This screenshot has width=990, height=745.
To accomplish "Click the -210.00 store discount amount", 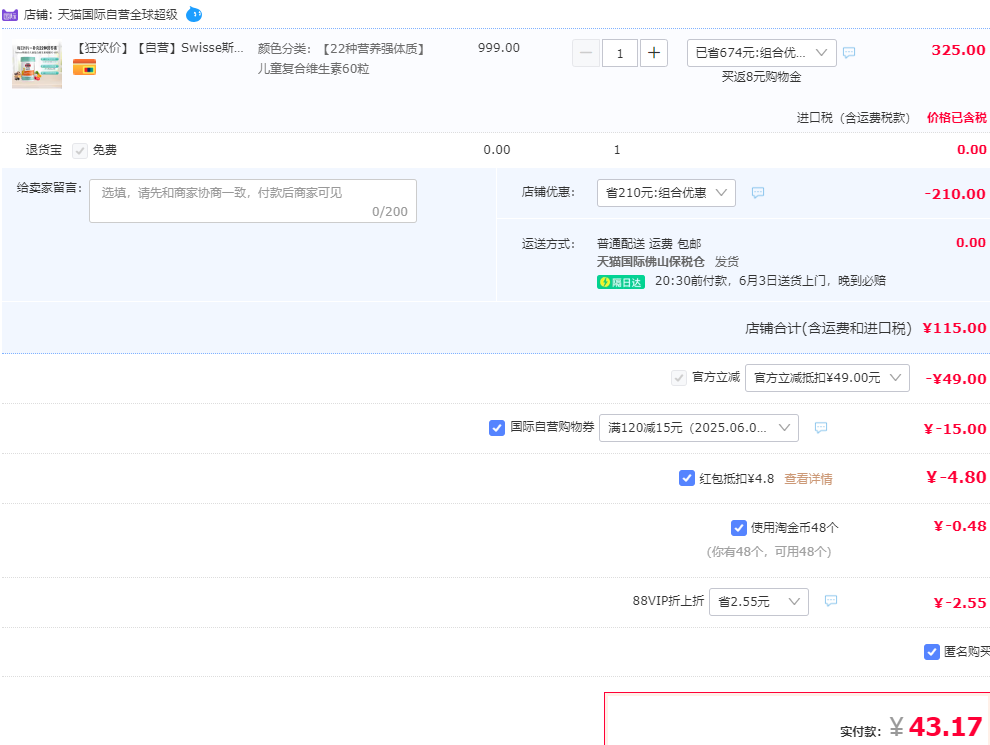I will tap(955, 194).
